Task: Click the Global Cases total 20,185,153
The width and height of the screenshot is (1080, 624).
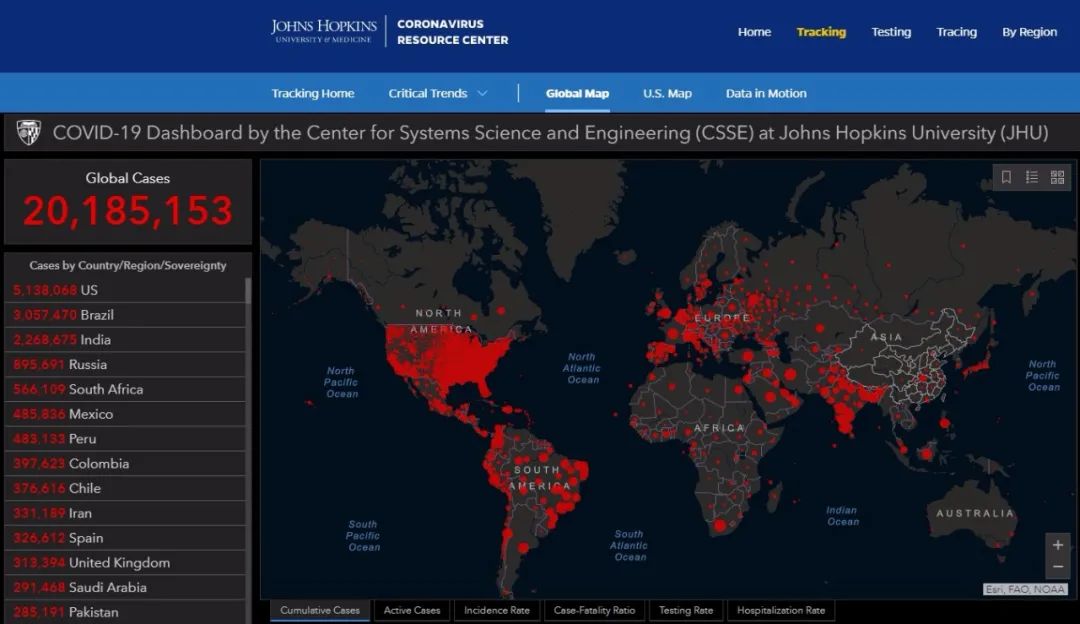Action: coord(128,211)
